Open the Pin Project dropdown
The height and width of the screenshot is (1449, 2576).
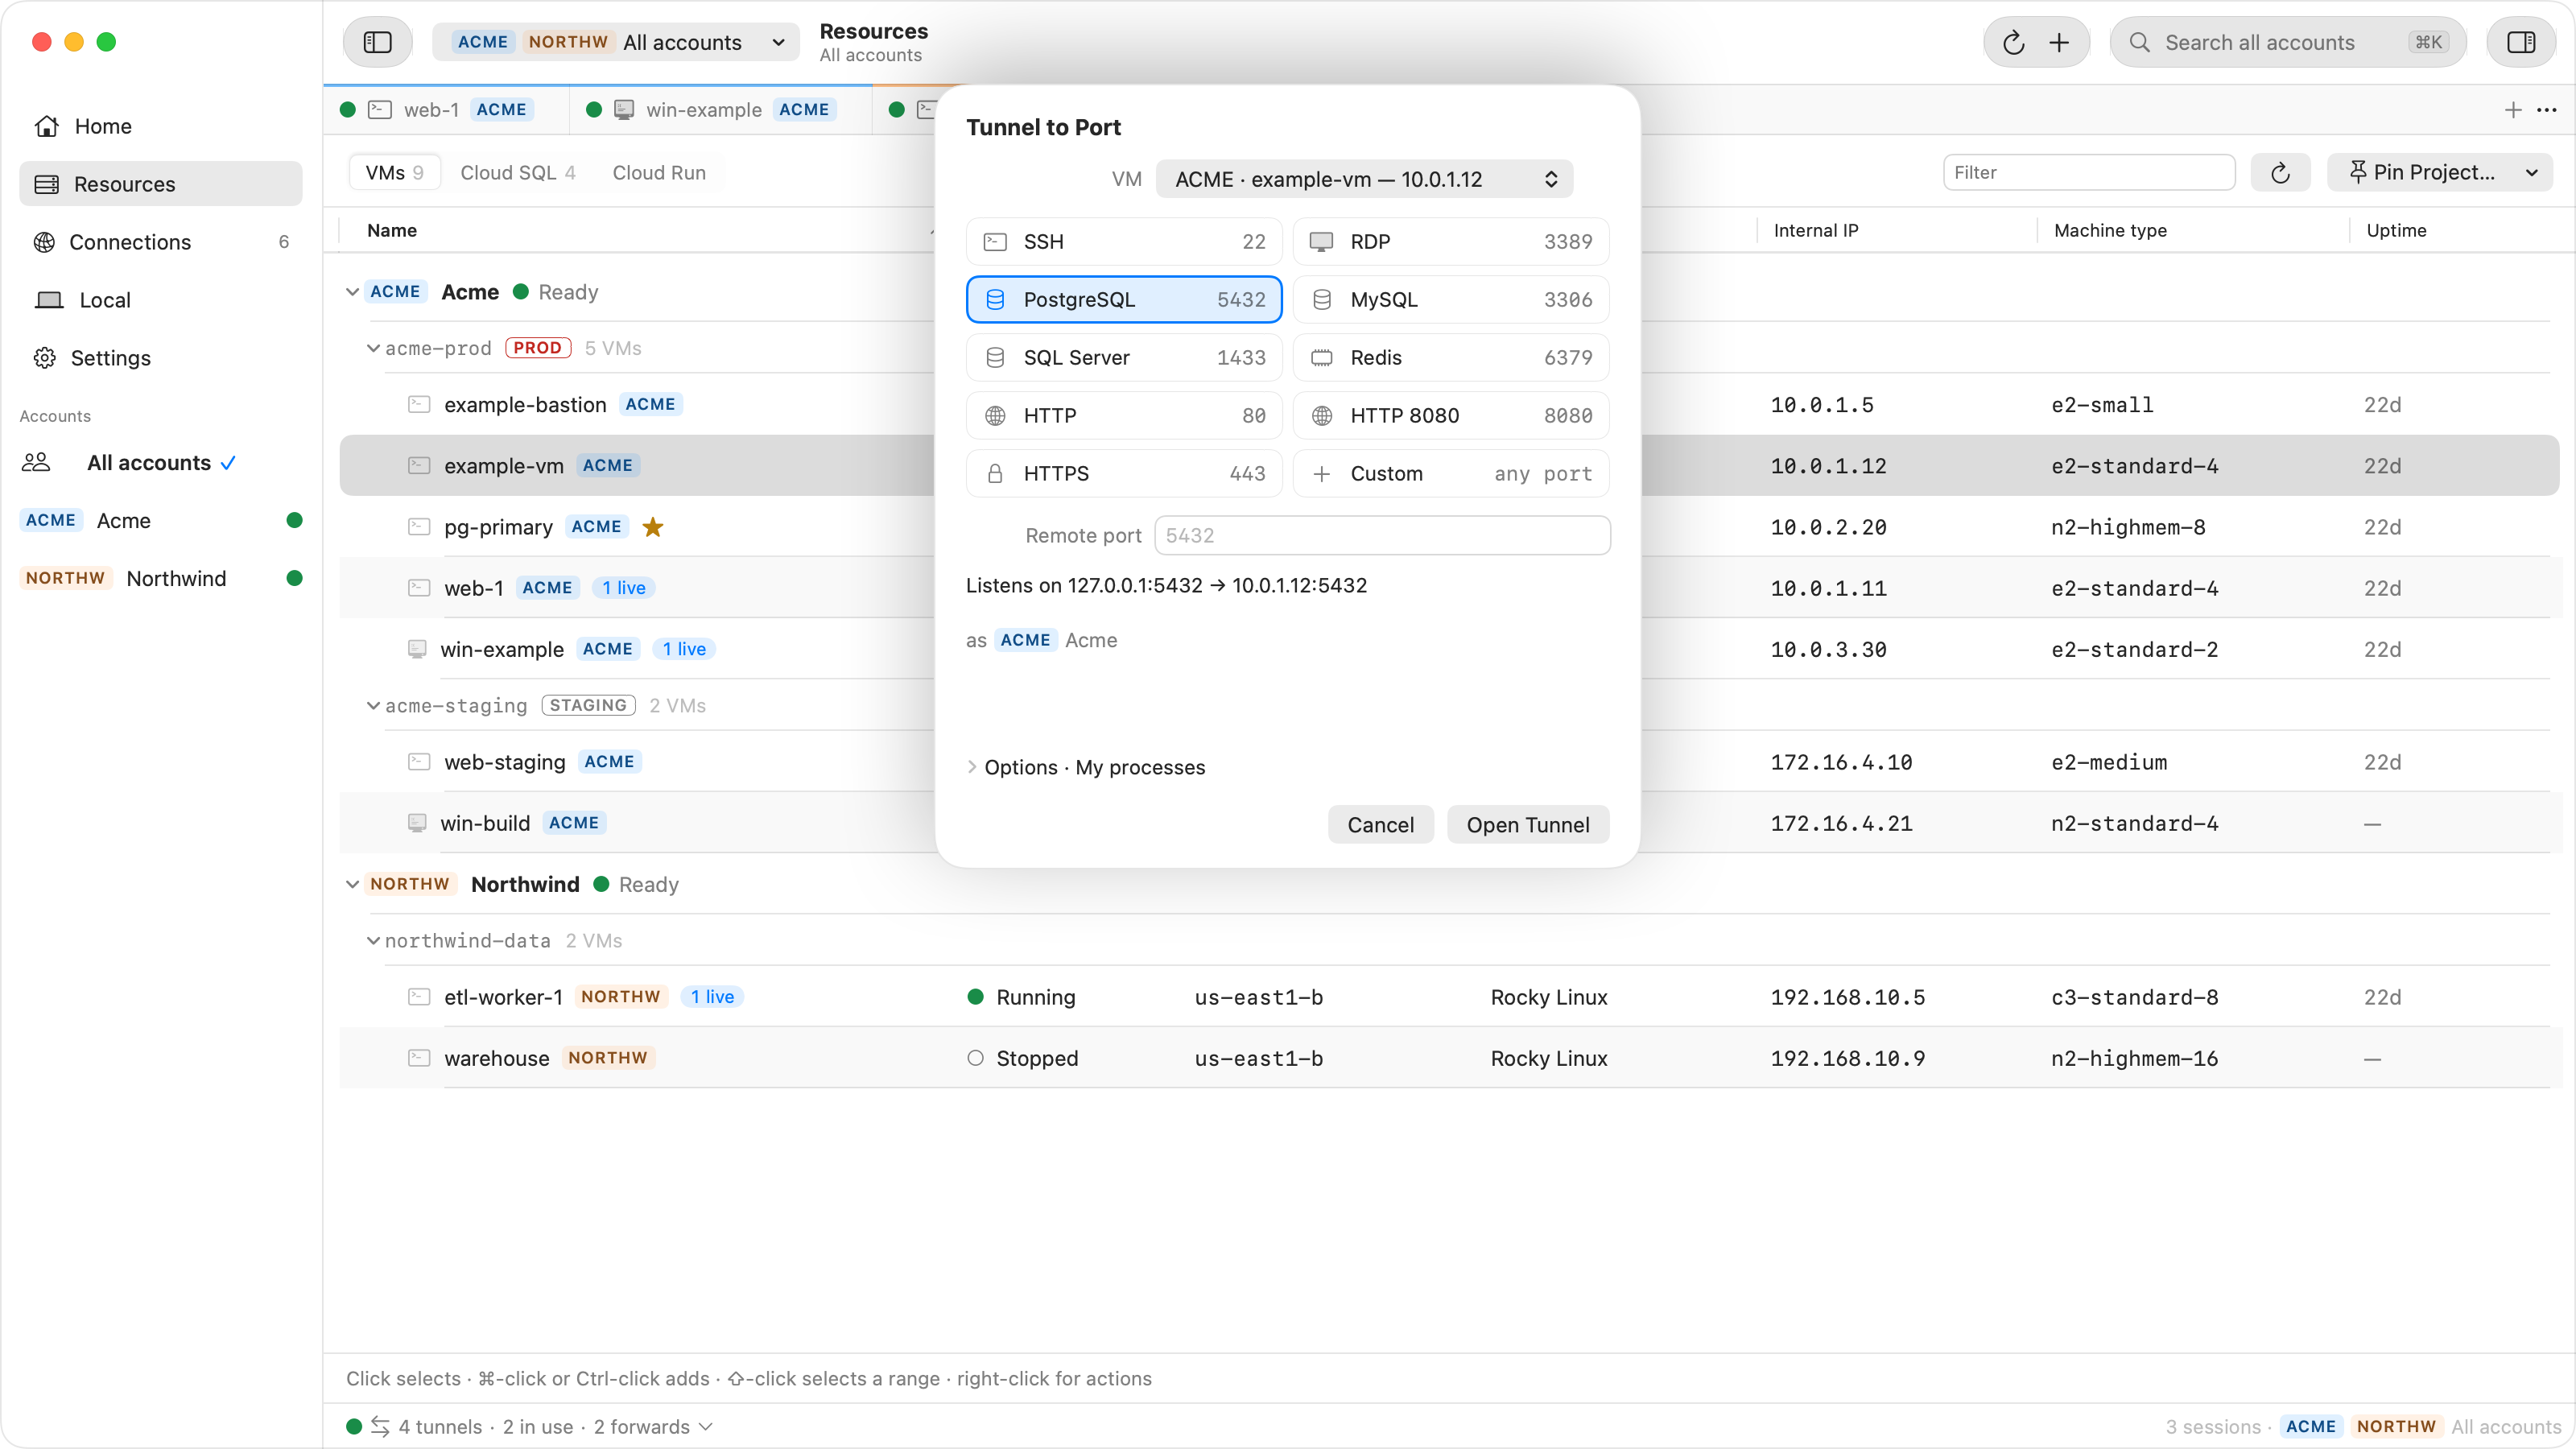click(2440, 173)
